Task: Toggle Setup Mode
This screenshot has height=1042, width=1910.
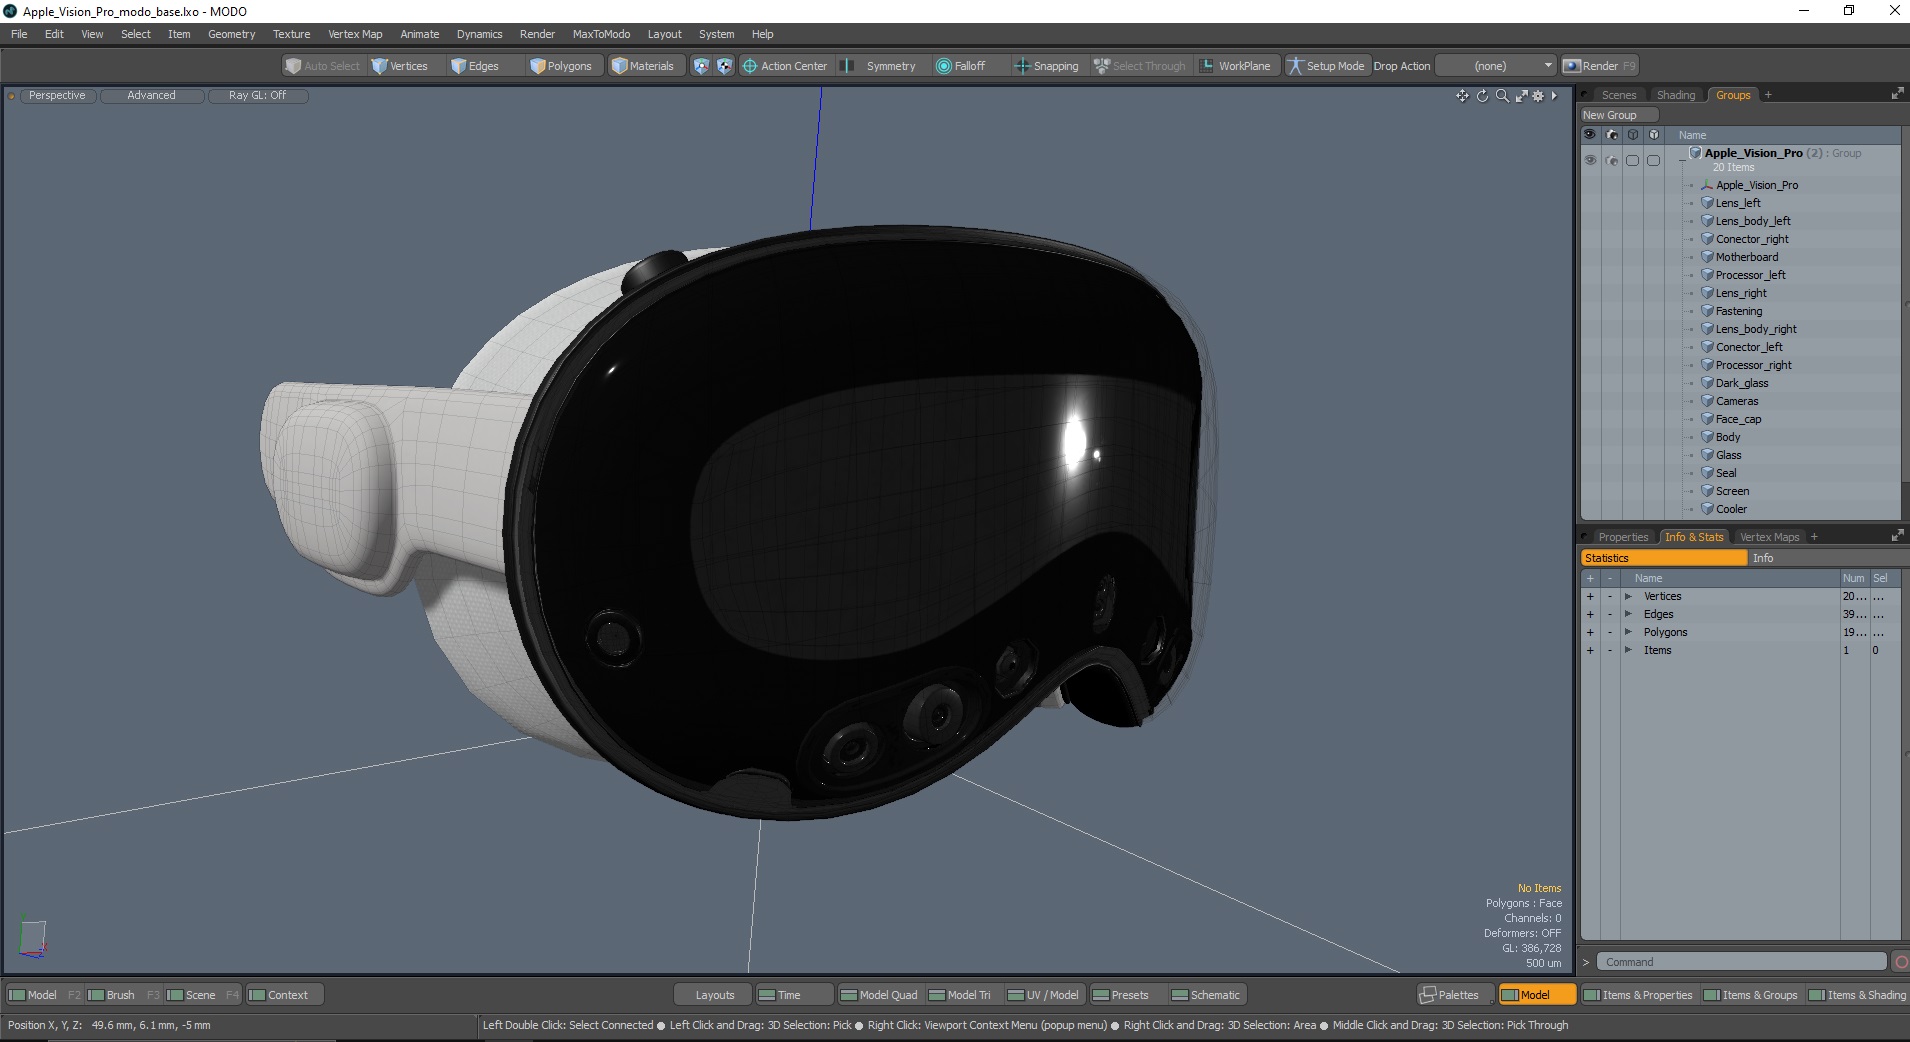Action: point(1325,66)
